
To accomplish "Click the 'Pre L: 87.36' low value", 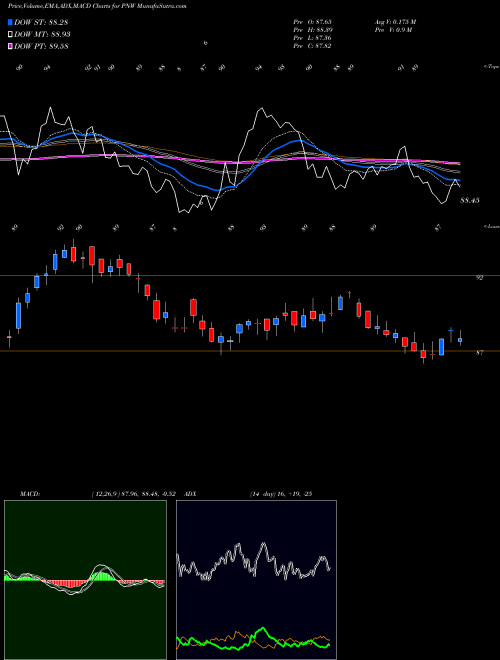I will coord(313,38).
